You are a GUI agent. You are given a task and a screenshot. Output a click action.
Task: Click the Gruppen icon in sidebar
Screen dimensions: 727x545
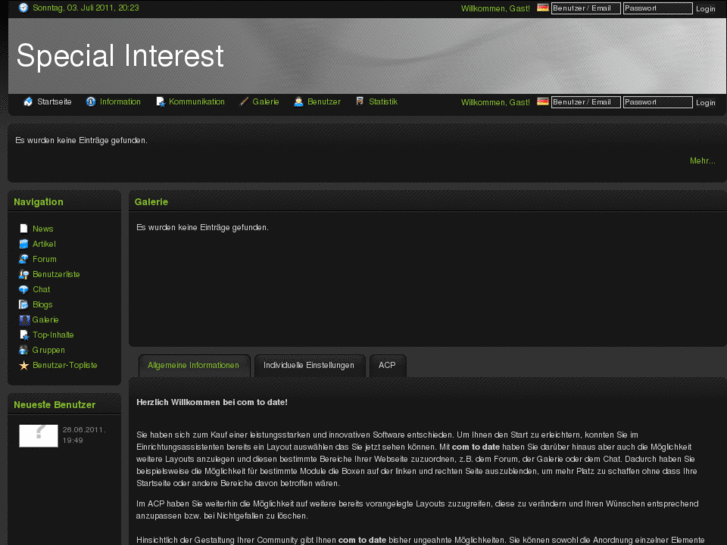[24, 350]
